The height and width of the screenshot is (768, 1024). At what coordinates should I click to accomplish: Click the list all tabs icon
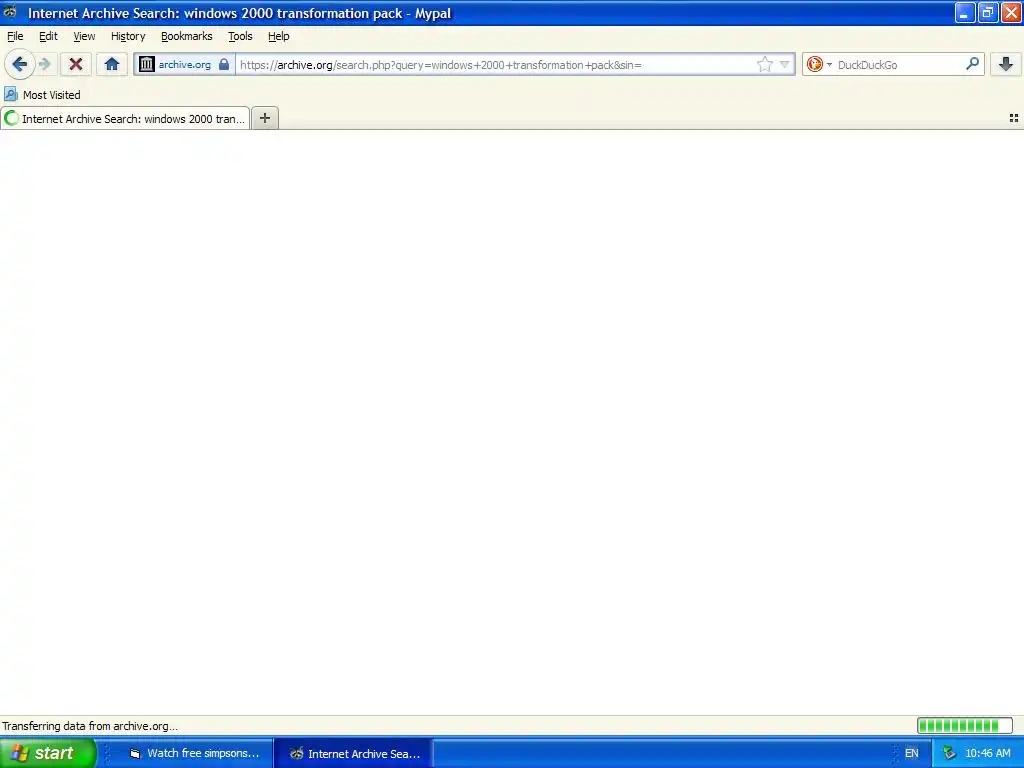coord(1014,118)
